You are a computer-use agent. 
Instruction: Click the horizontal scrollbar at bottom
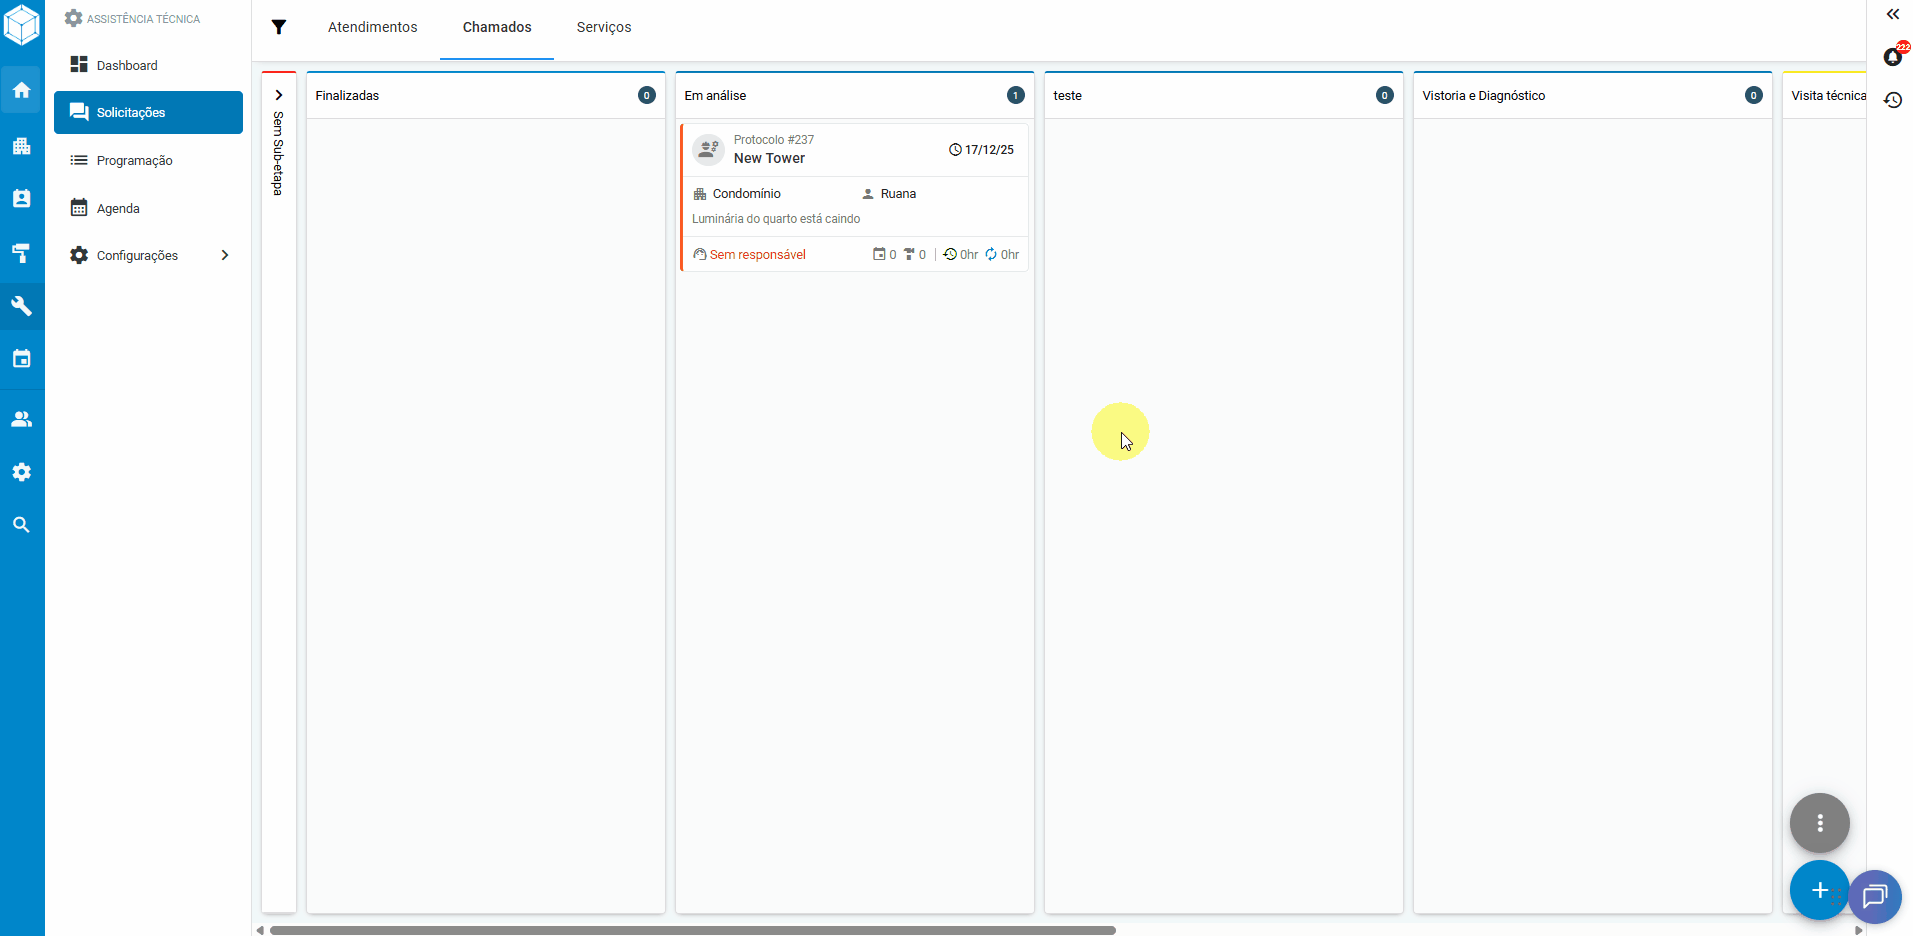coord(692,930)
